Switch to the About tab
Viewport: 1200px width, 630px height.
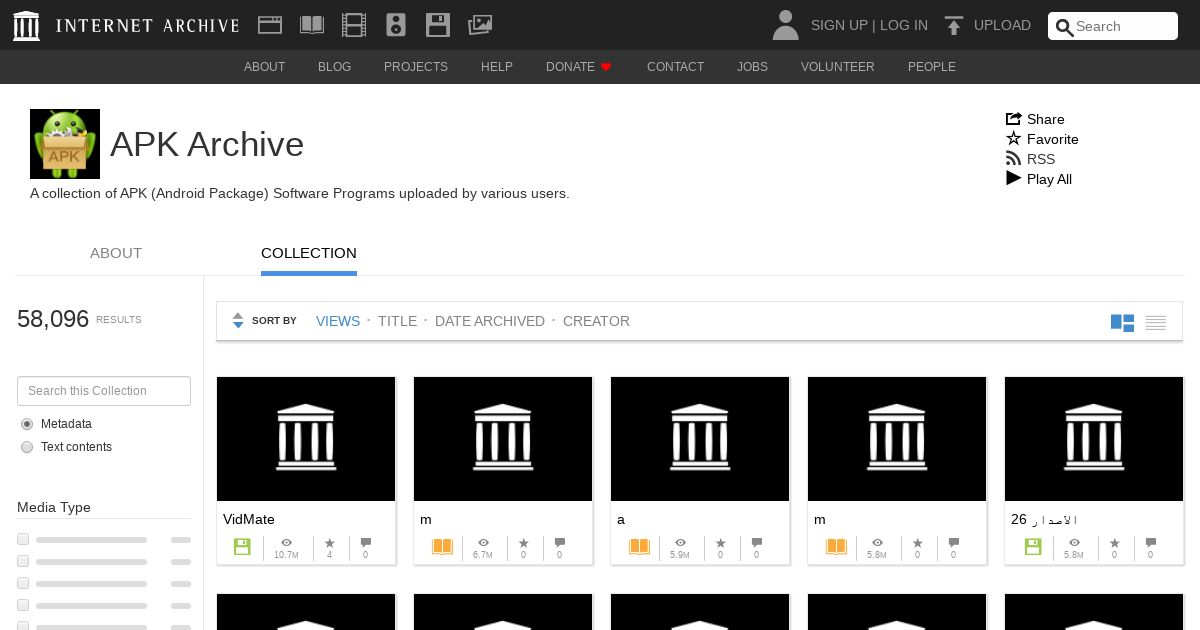pos(116,253)
